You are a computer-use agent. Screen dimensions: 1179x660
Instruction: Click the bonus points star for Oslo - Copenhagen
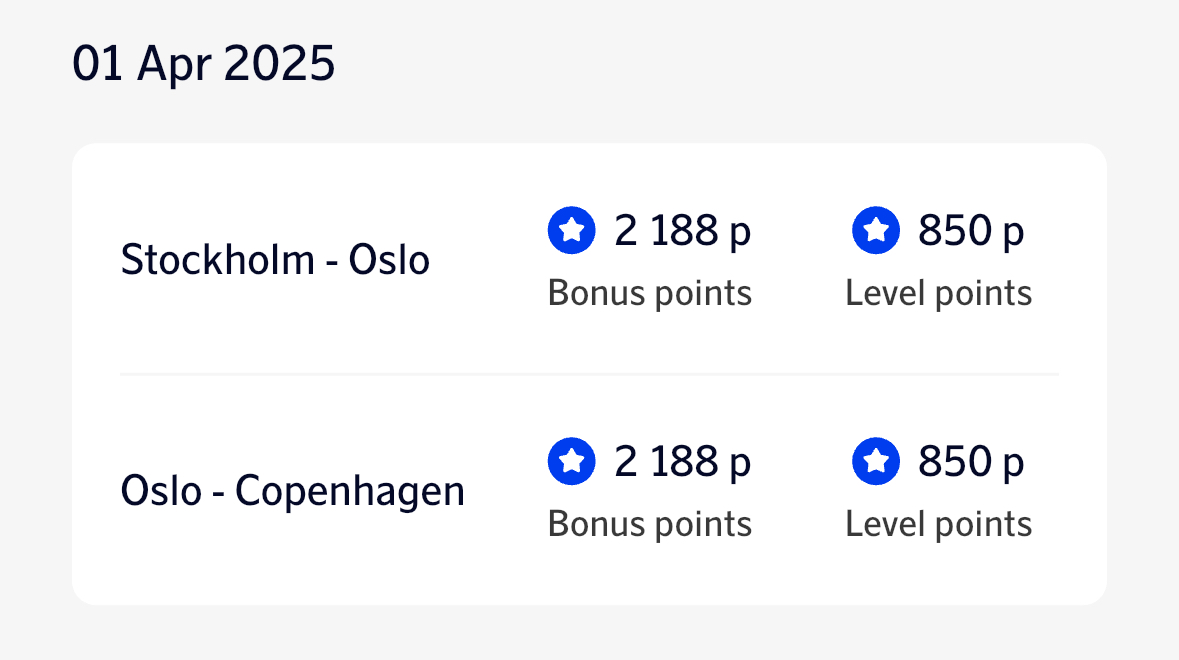[571, 462]
